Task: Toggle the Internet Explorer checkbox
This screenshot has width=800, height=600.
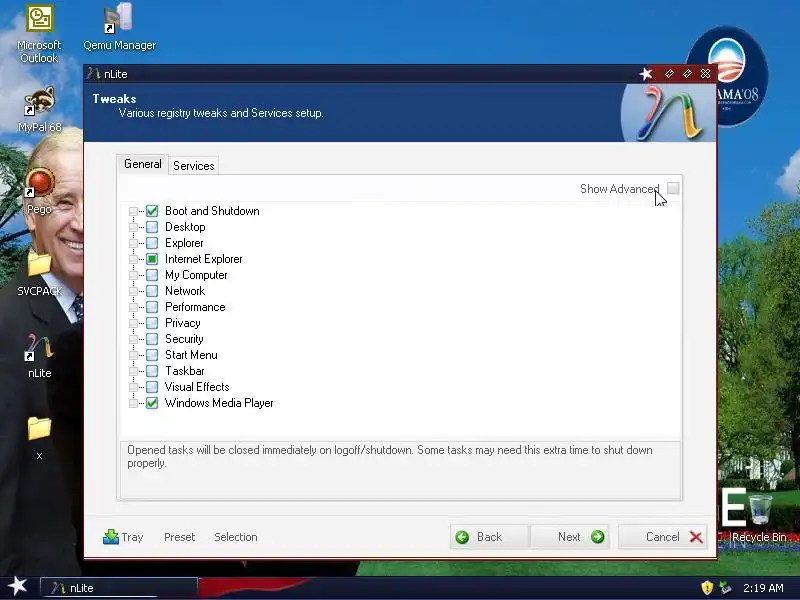Action: [x=152, y=259]
